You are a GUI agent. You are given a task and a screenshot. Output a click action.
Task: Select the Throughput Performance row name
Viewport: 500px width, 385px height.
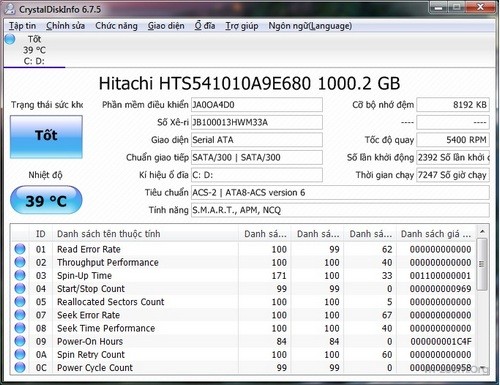[108, 262]
